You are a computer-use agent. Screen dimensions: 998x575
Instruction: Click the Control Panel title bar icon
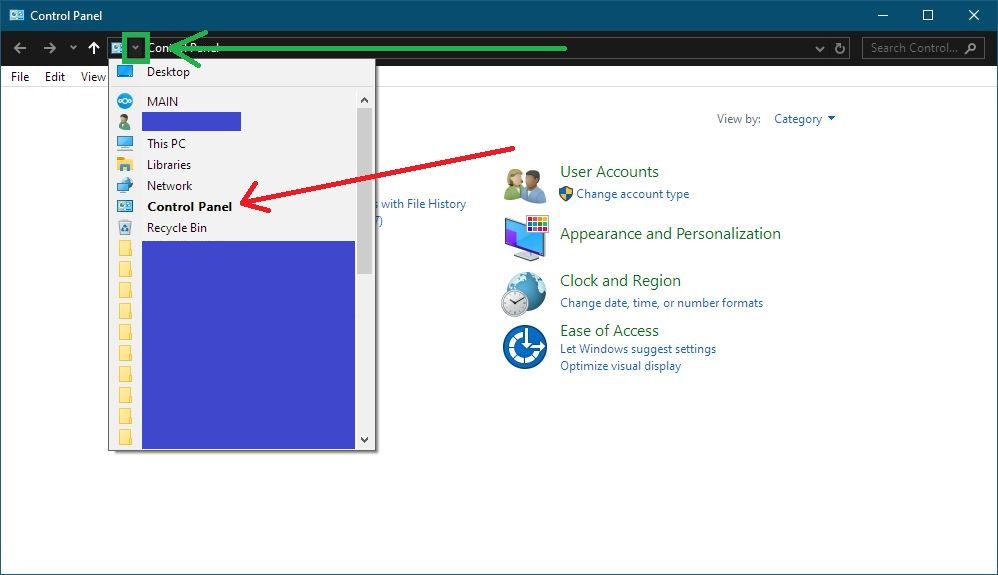pos(17,15)
